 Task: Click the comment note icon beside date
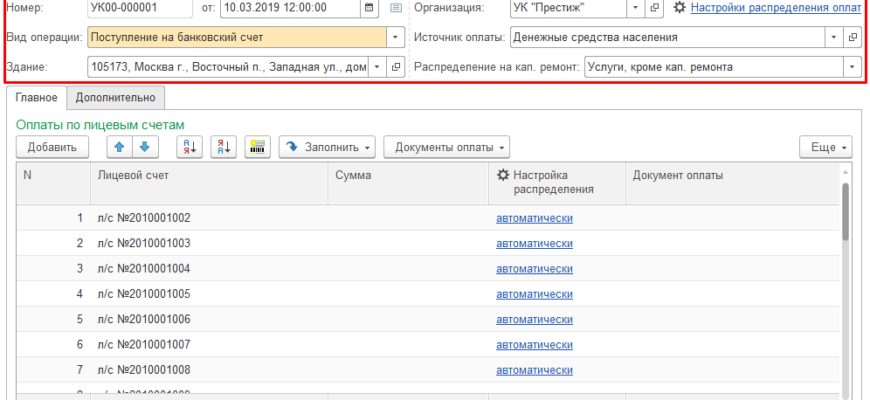396,8
